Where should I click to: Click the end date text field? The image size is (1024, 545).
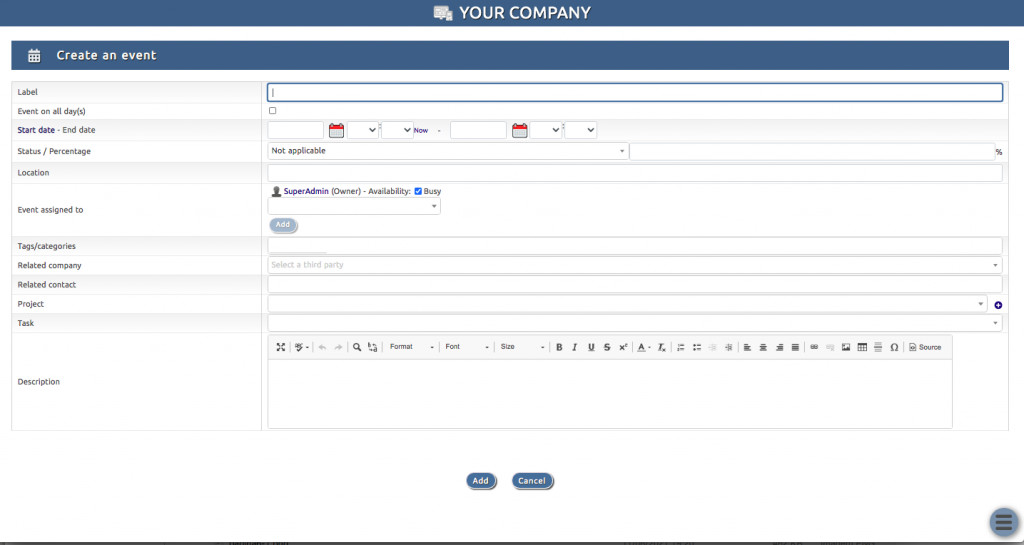click(x=479, y=130)
